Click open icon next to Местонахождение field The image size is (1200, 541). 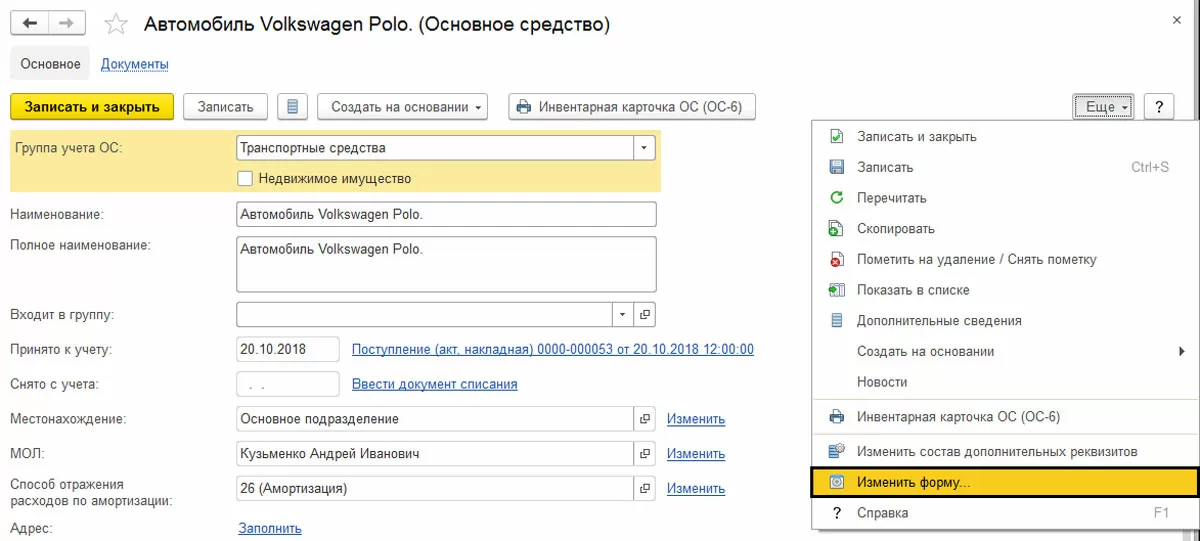pos(645,419)
